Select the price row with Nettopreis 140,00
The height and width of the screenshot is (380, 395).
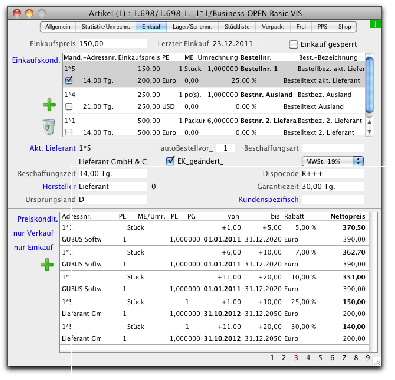coord(214,332)
